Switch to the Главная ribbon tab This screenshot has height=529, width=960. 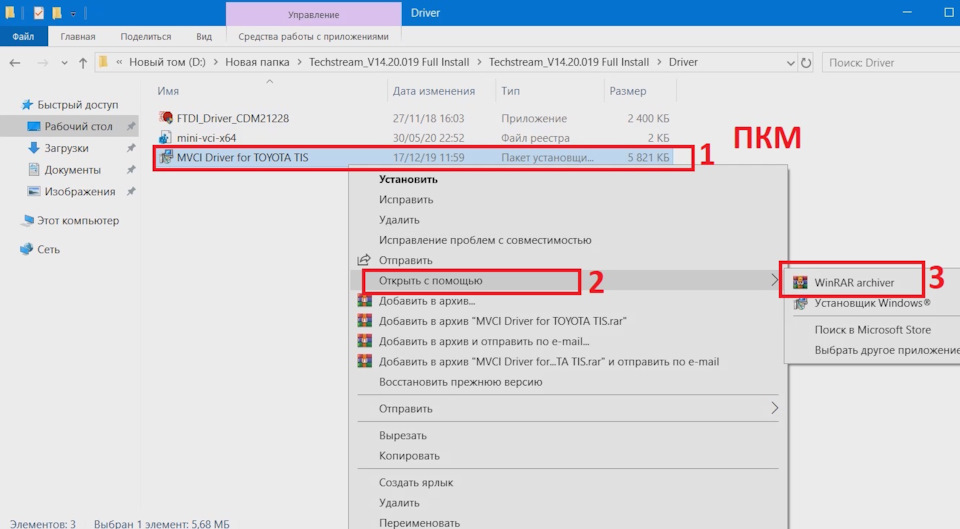[78, 36]
